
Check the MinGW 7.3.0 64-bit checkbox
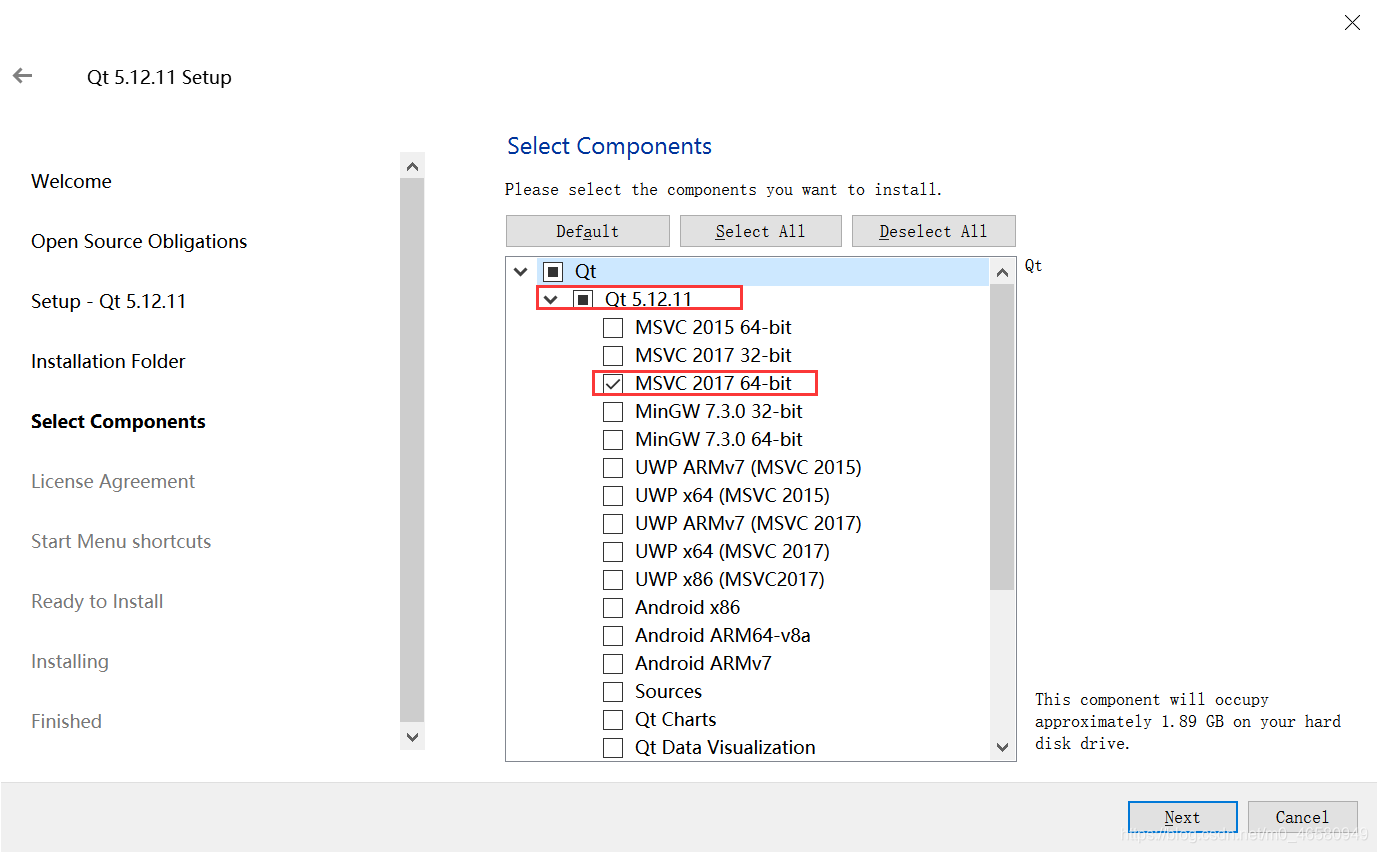pos(613,439)
